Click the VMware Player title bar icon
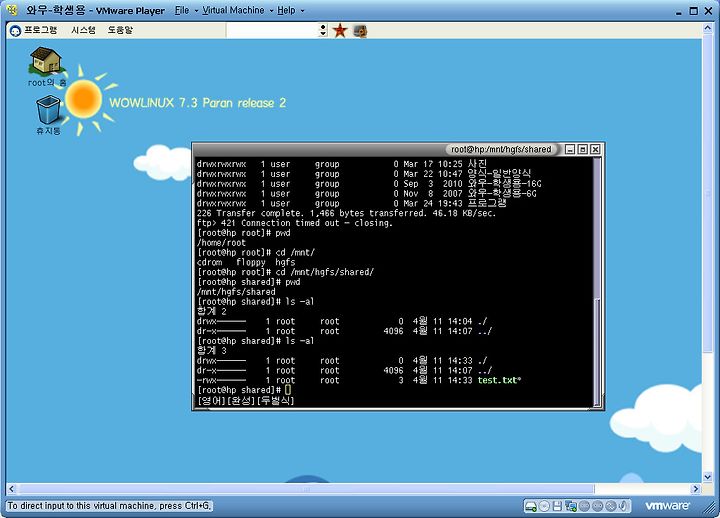The image size is (720, 518). pos(13,10)
